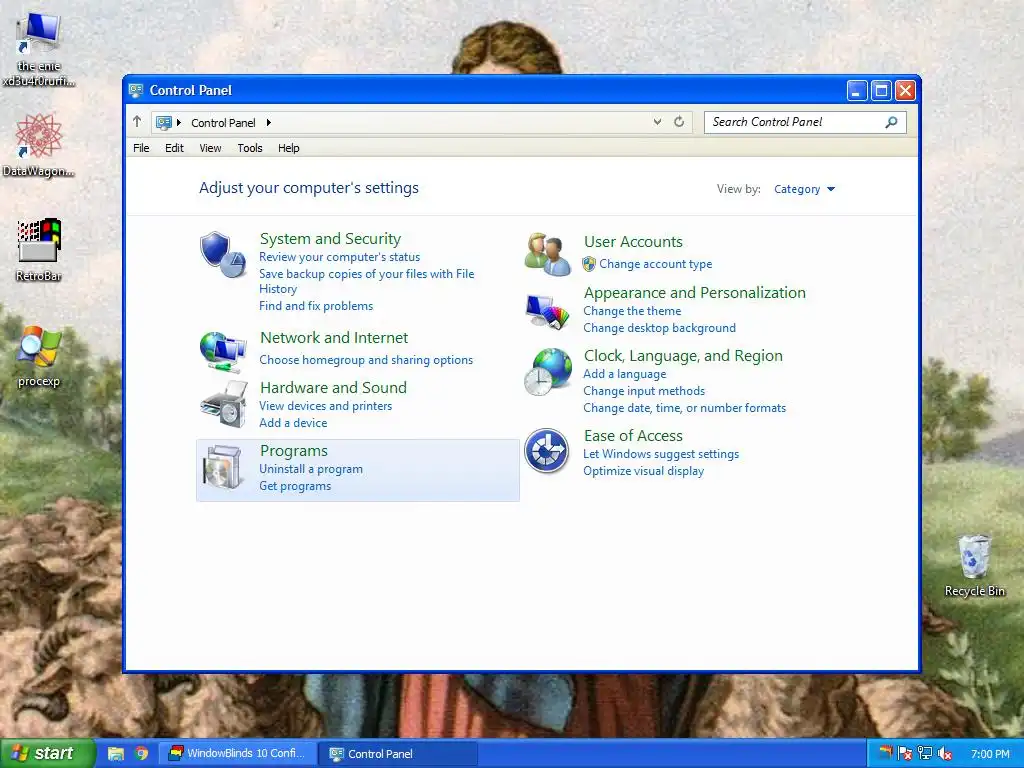Select the DataWagon desktop shortcut

point(39,145)
